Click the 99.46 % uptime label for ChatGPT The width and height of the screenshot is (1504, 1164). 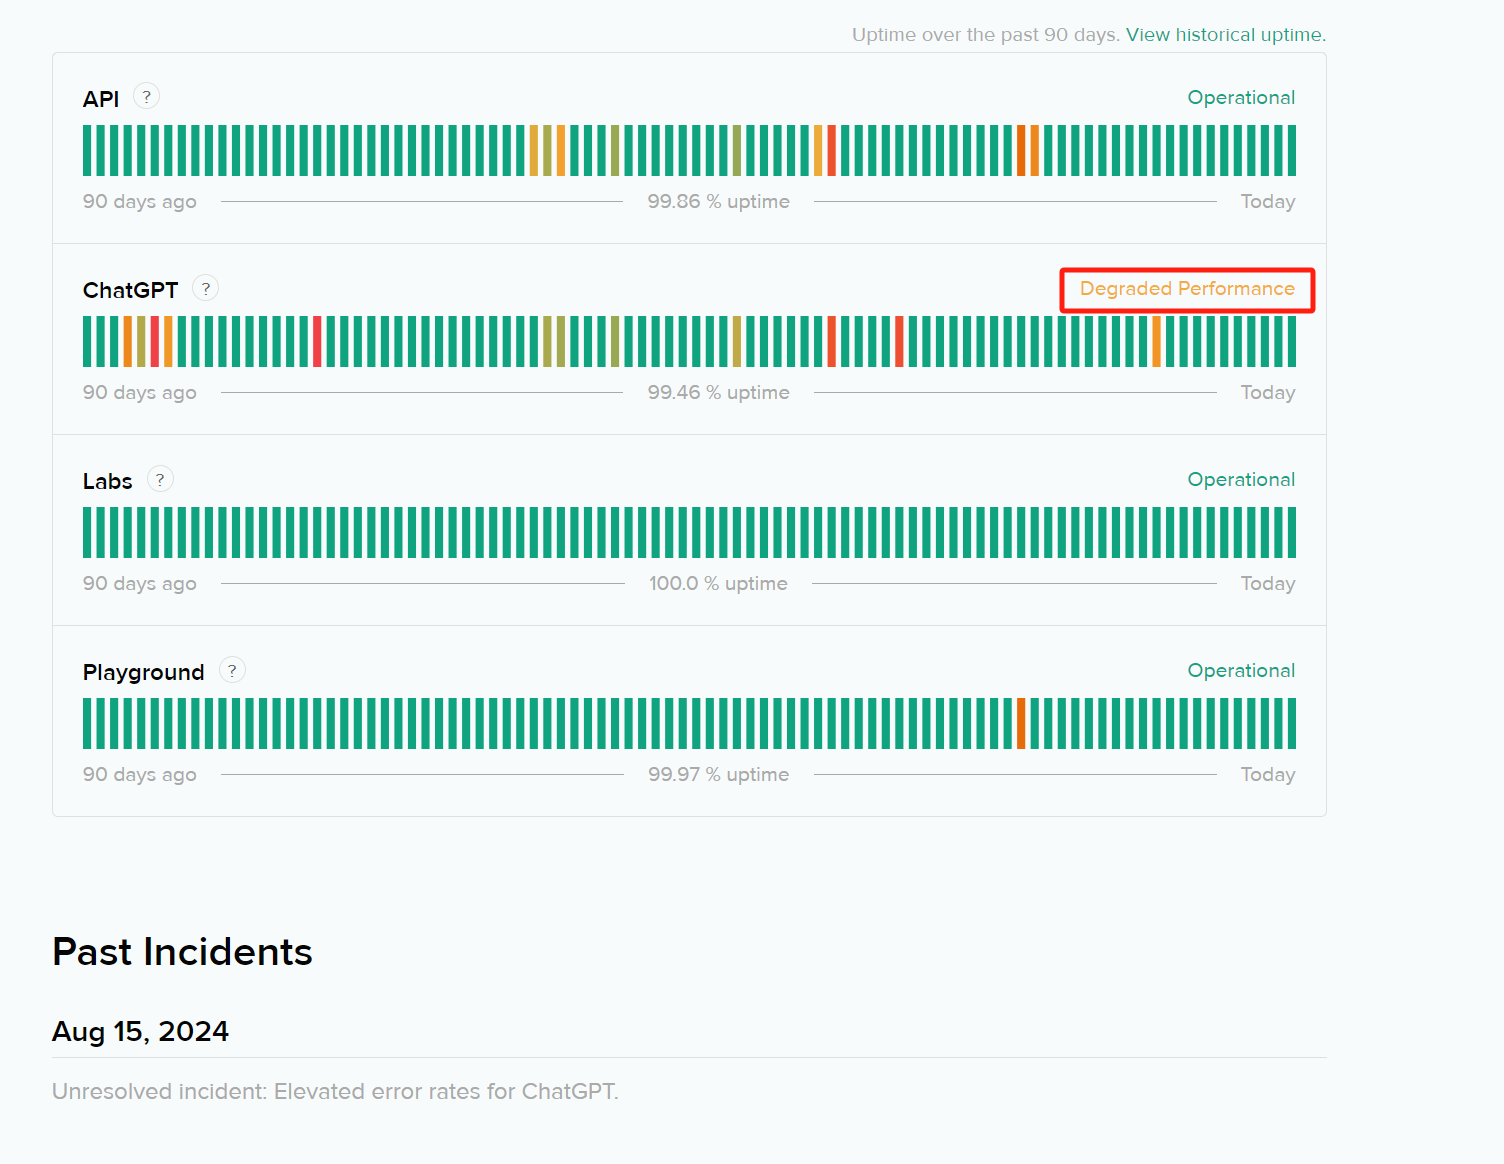pyautogui.click(x=718, y=392)
